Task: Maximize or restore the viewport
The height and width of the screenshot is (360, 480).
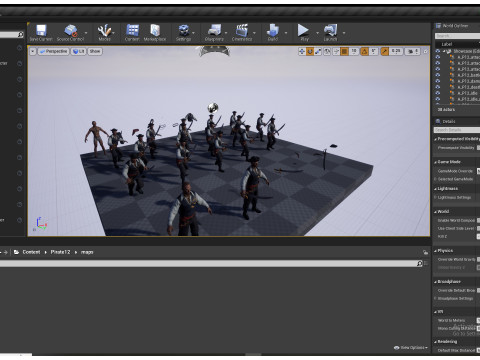Action: (425, 51)
